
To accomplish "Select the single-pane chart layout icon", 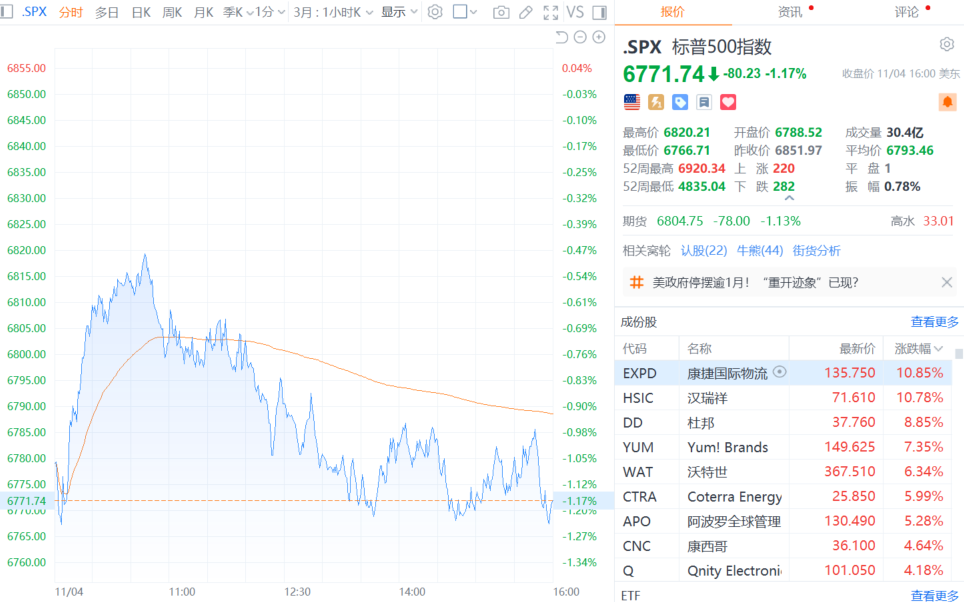I will (459, 12).
